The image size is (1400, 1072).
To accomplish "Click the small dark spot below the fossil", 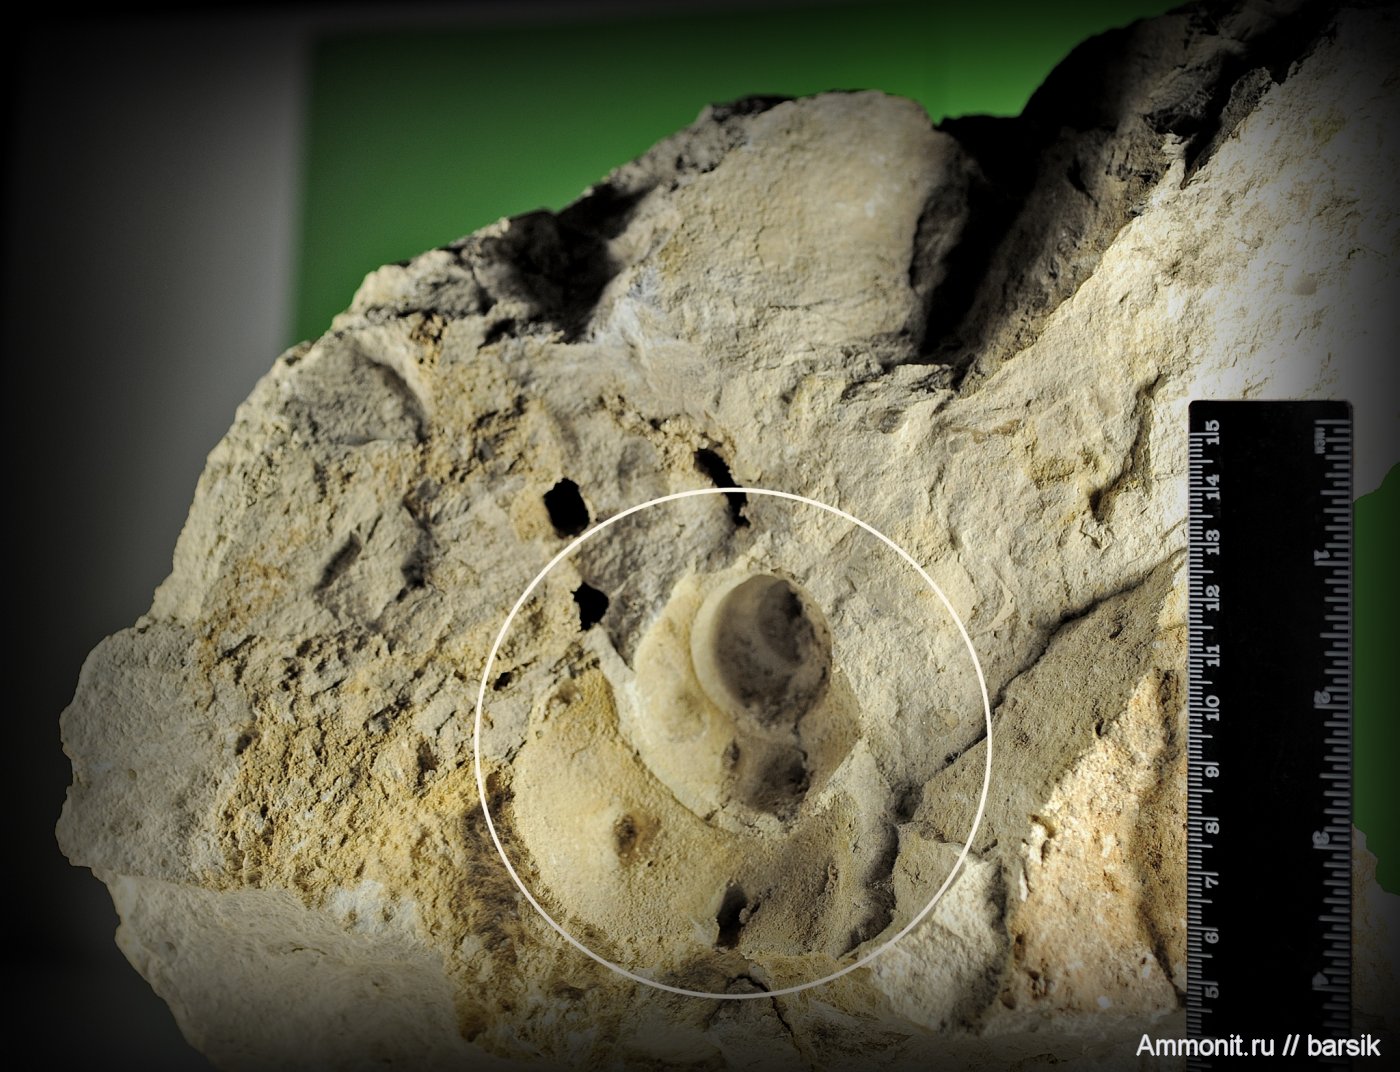I will (628, 835).
